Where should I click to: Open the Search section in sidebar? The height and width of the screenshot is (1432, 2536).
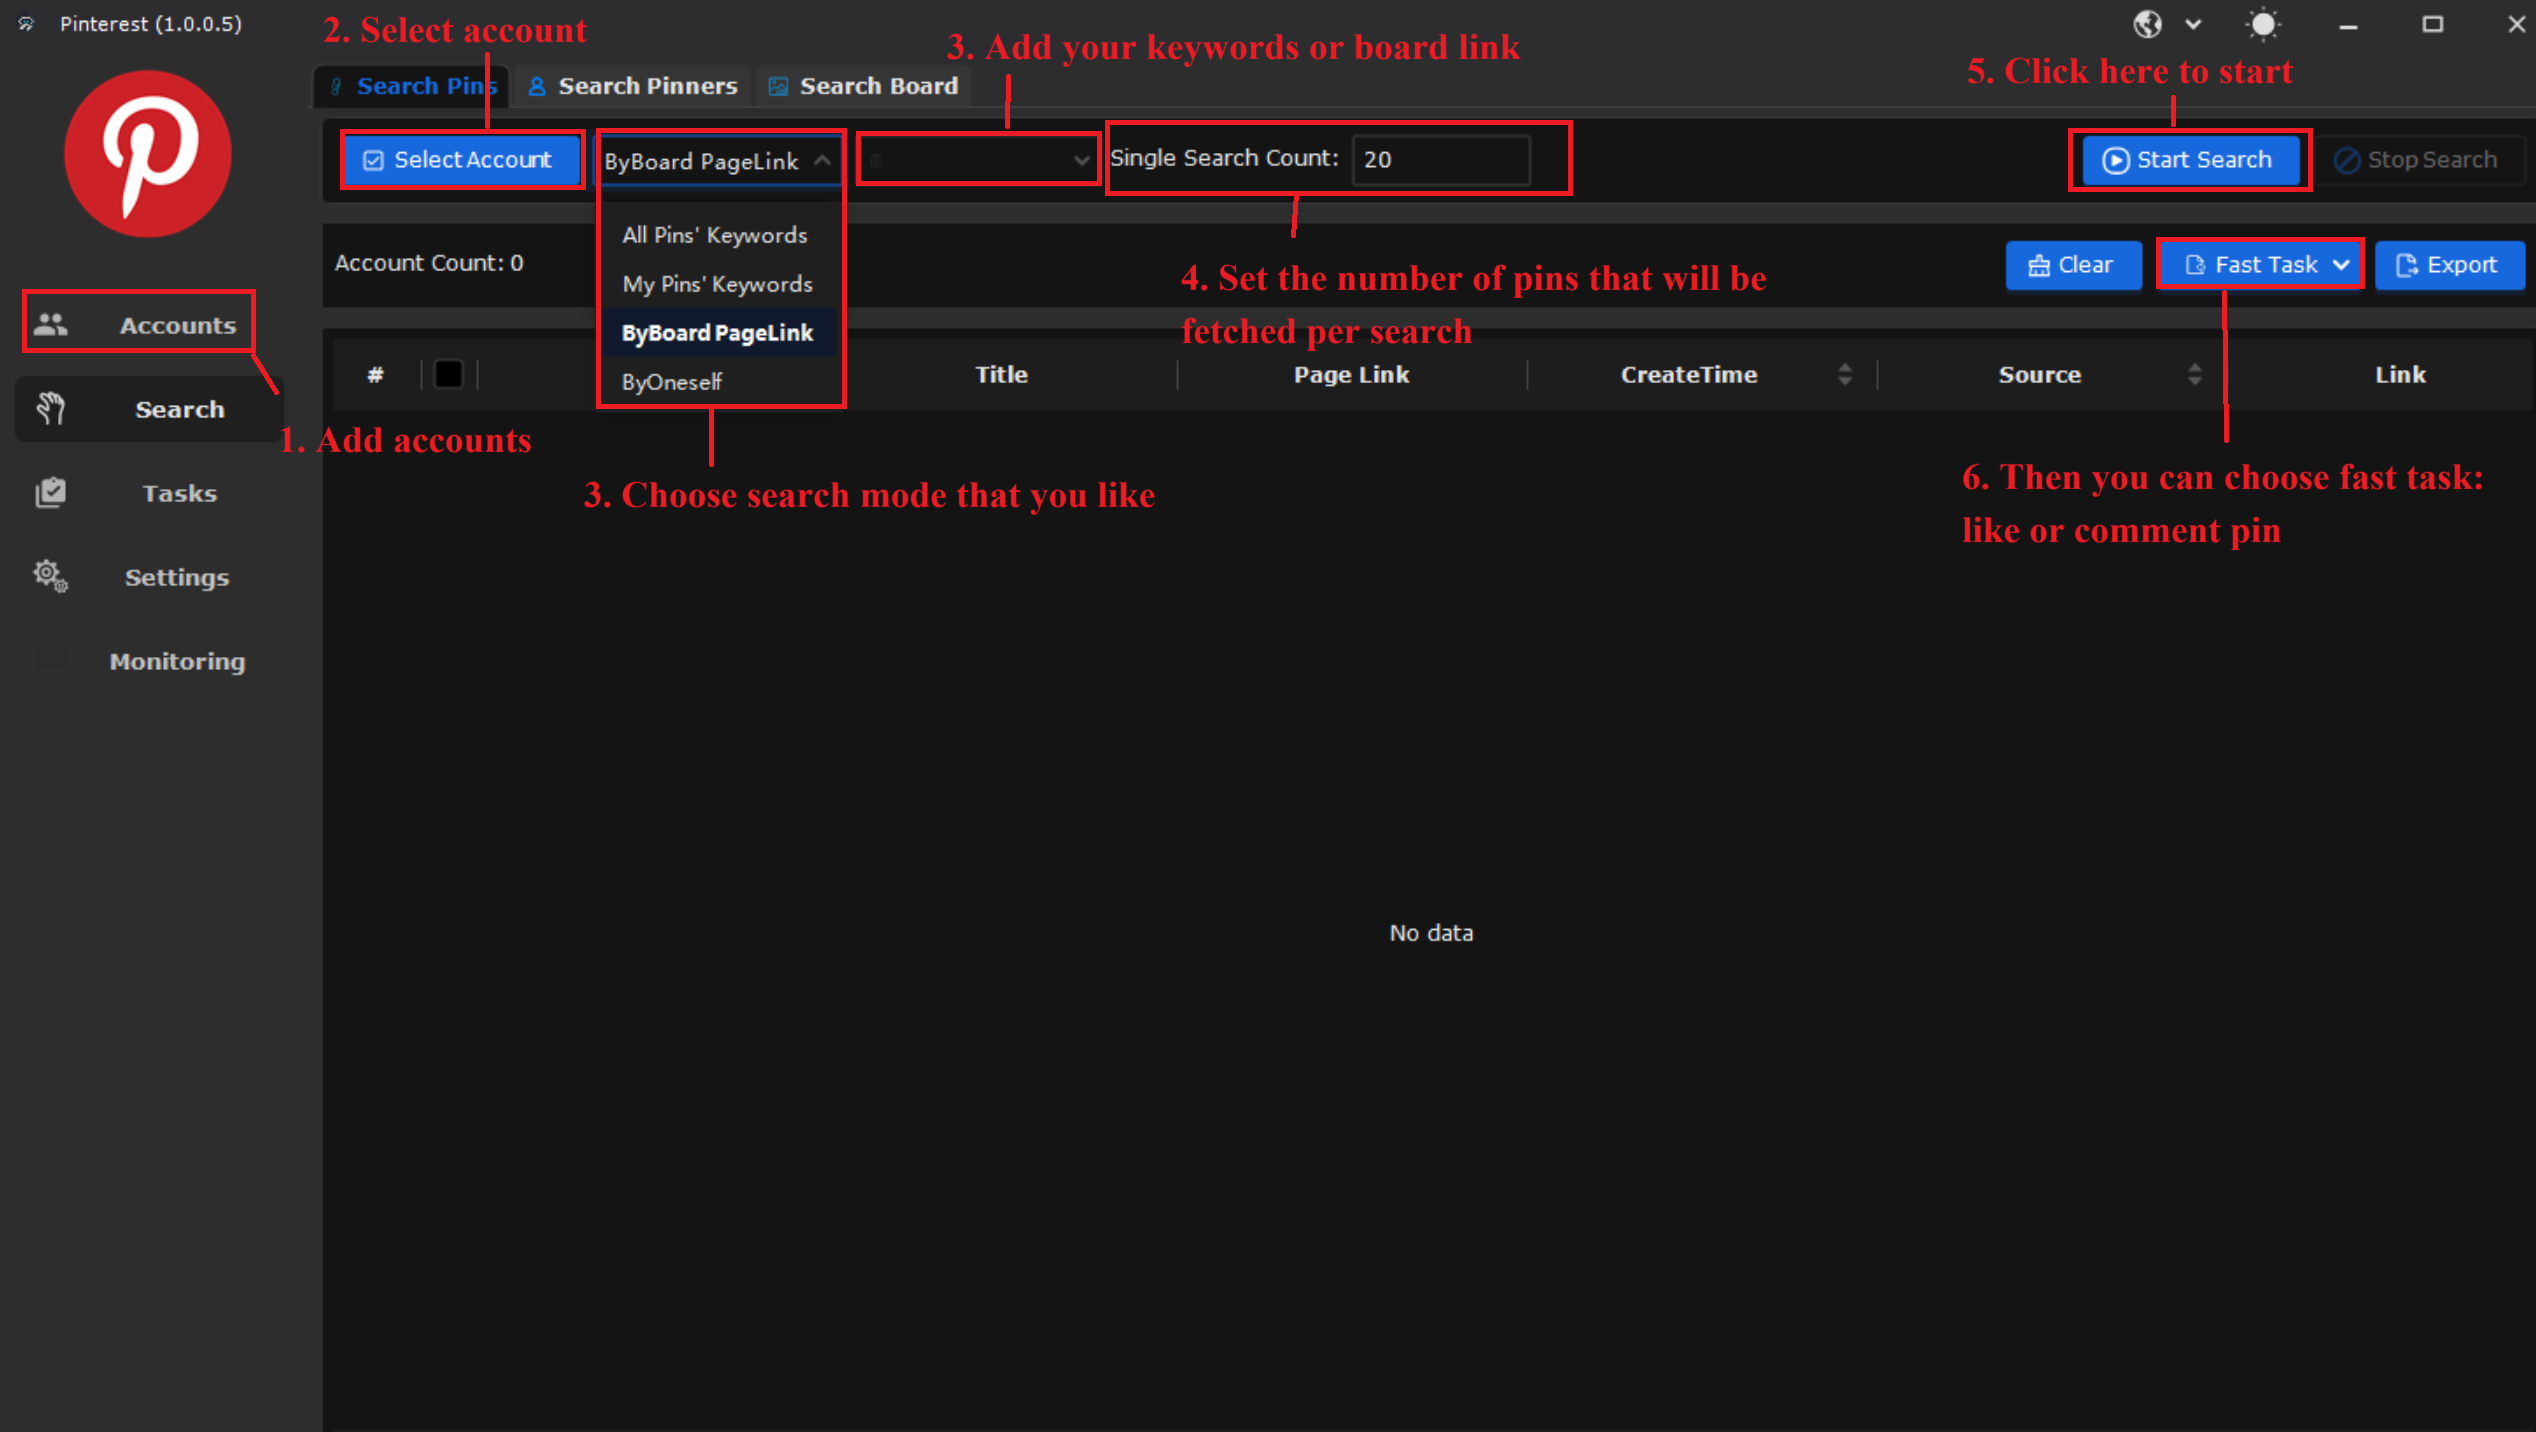pyautogui.click(x=148, y=409)
